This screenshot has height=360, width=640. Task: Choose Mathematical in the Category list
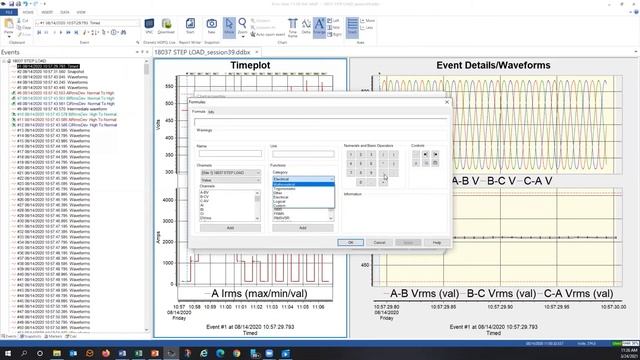click(303, 184)
